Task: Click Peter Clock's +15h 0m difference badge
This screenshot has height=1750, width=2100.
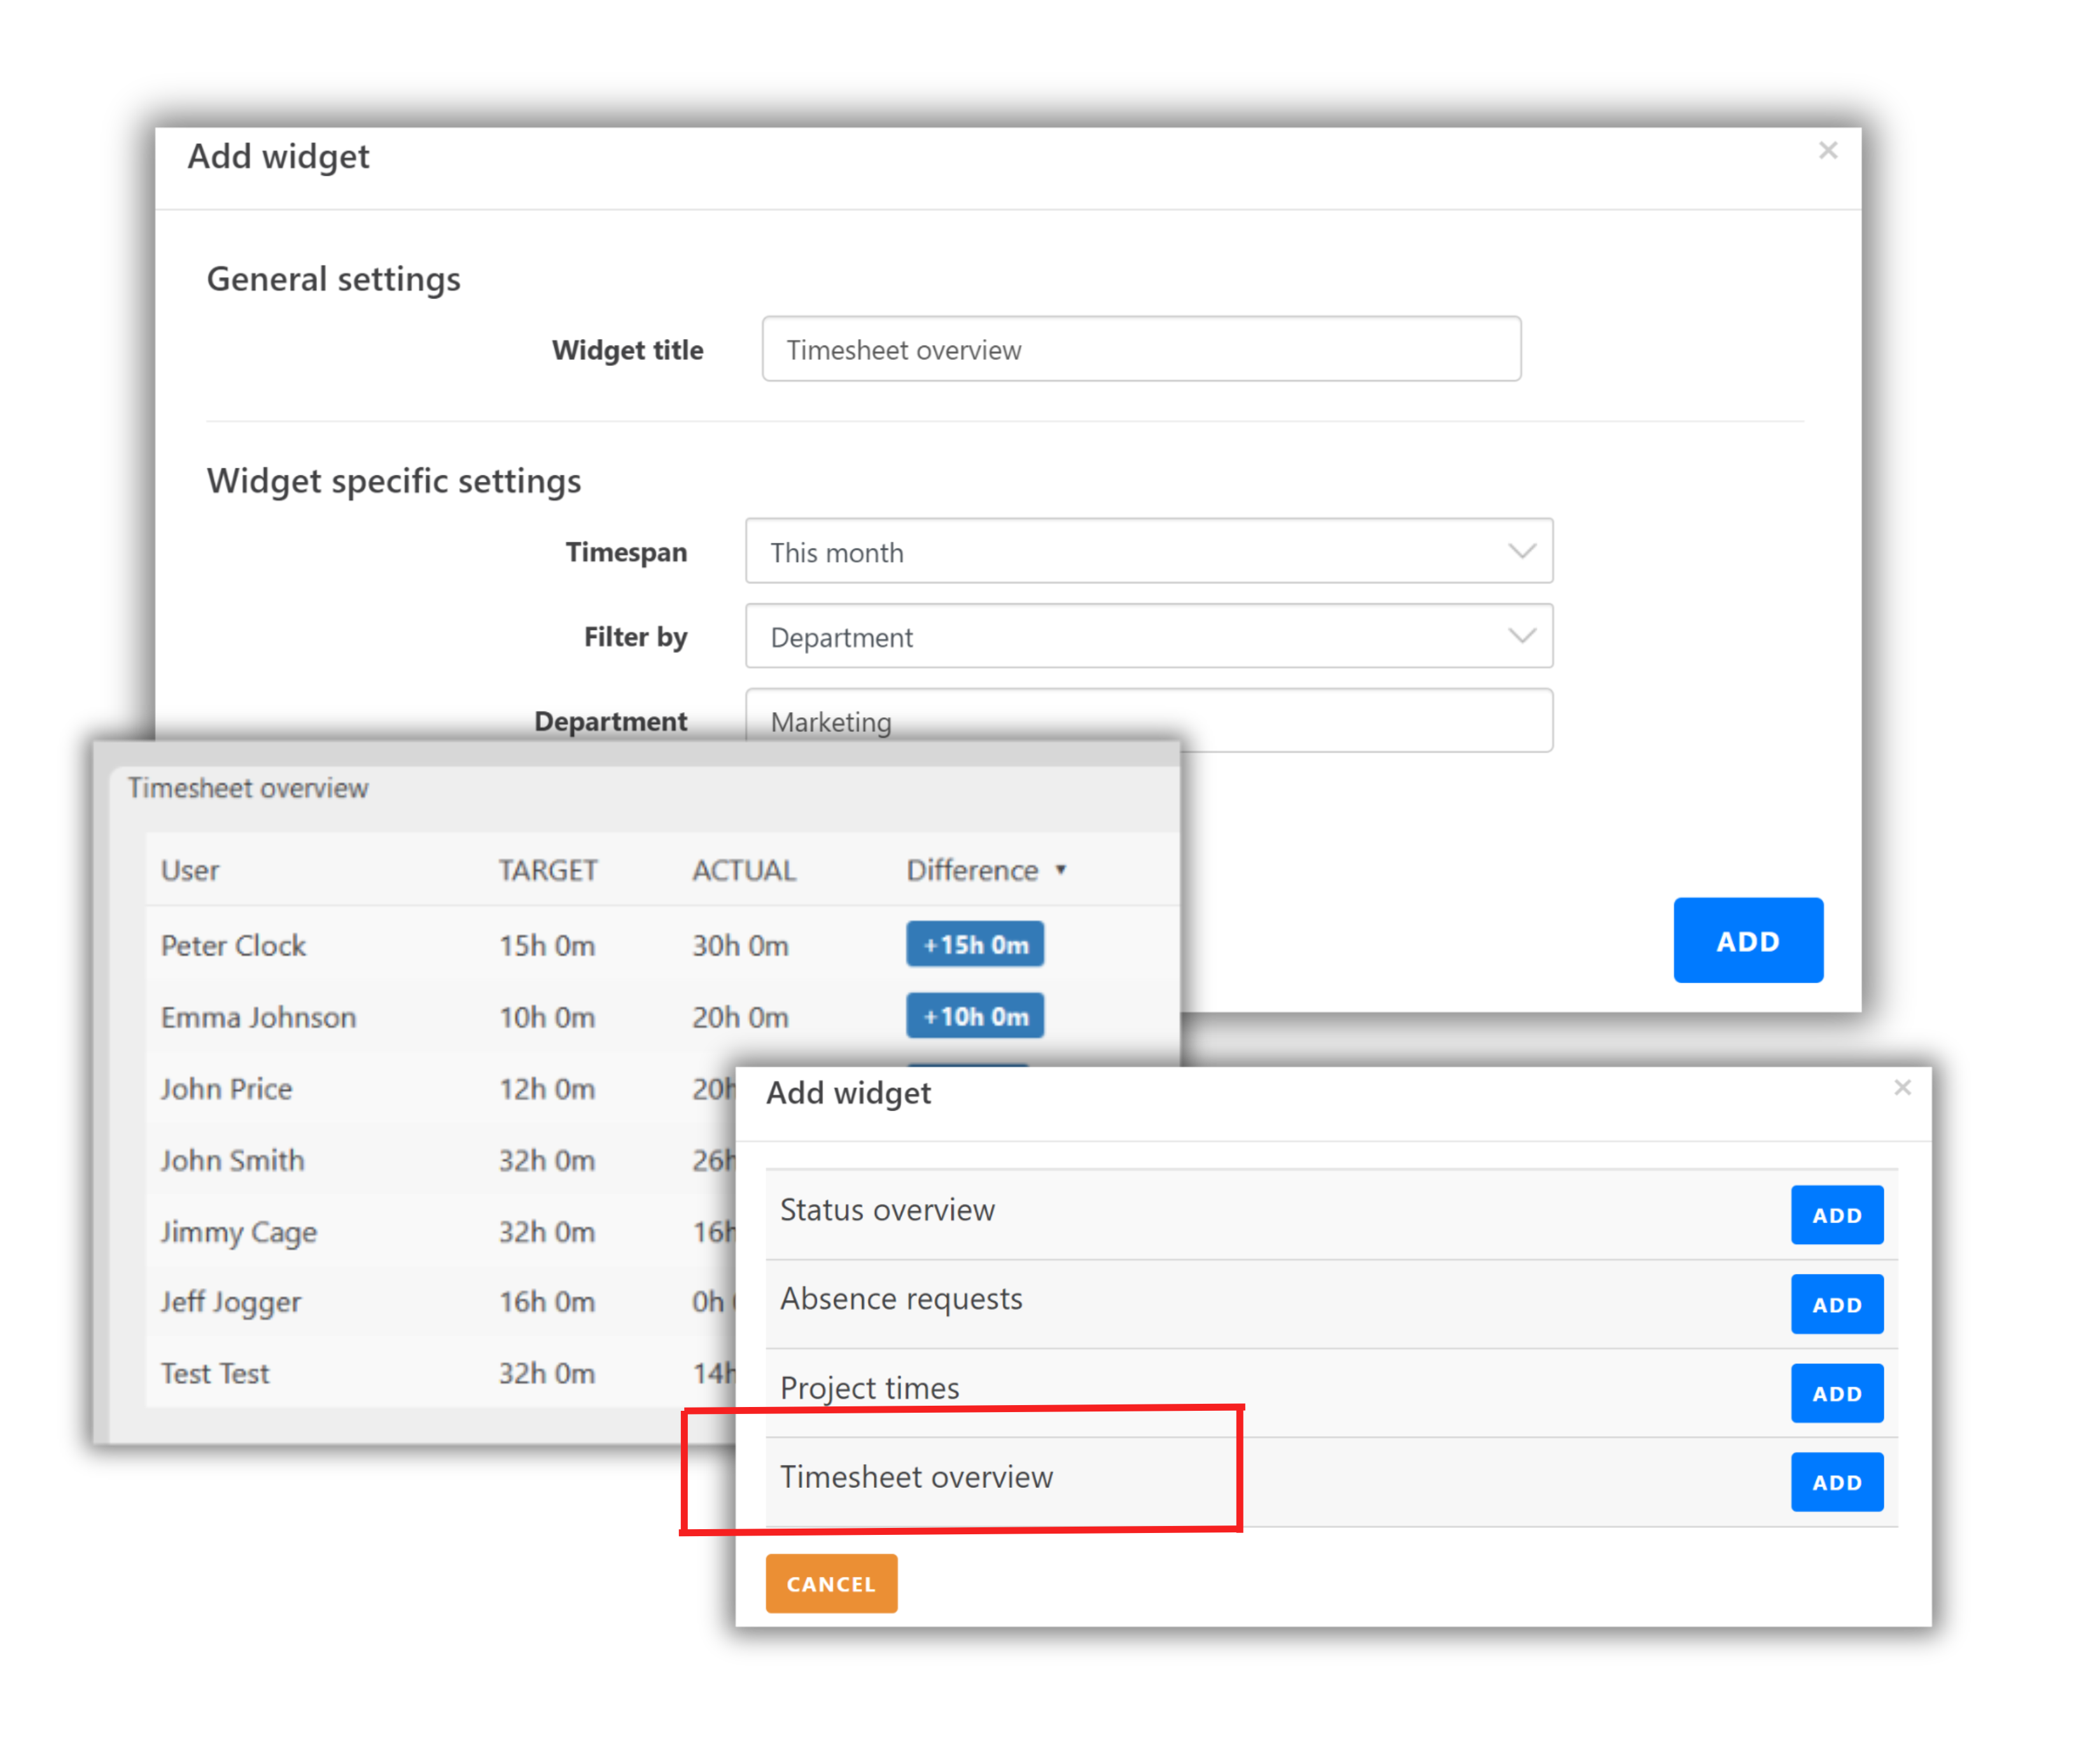Action: point(975,943)
